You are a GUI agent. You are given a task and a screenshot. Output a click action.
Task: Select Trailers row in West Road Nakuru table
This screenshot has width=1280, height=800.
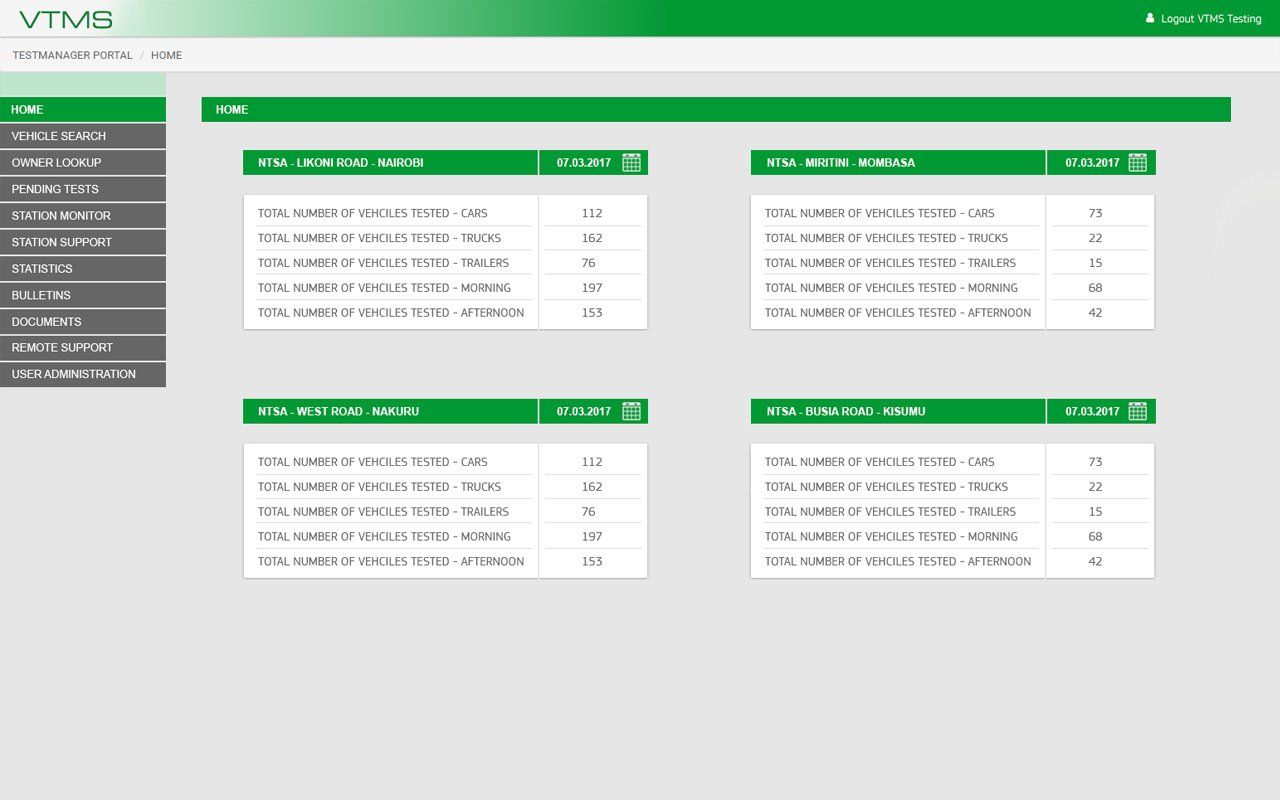[445, 512]
